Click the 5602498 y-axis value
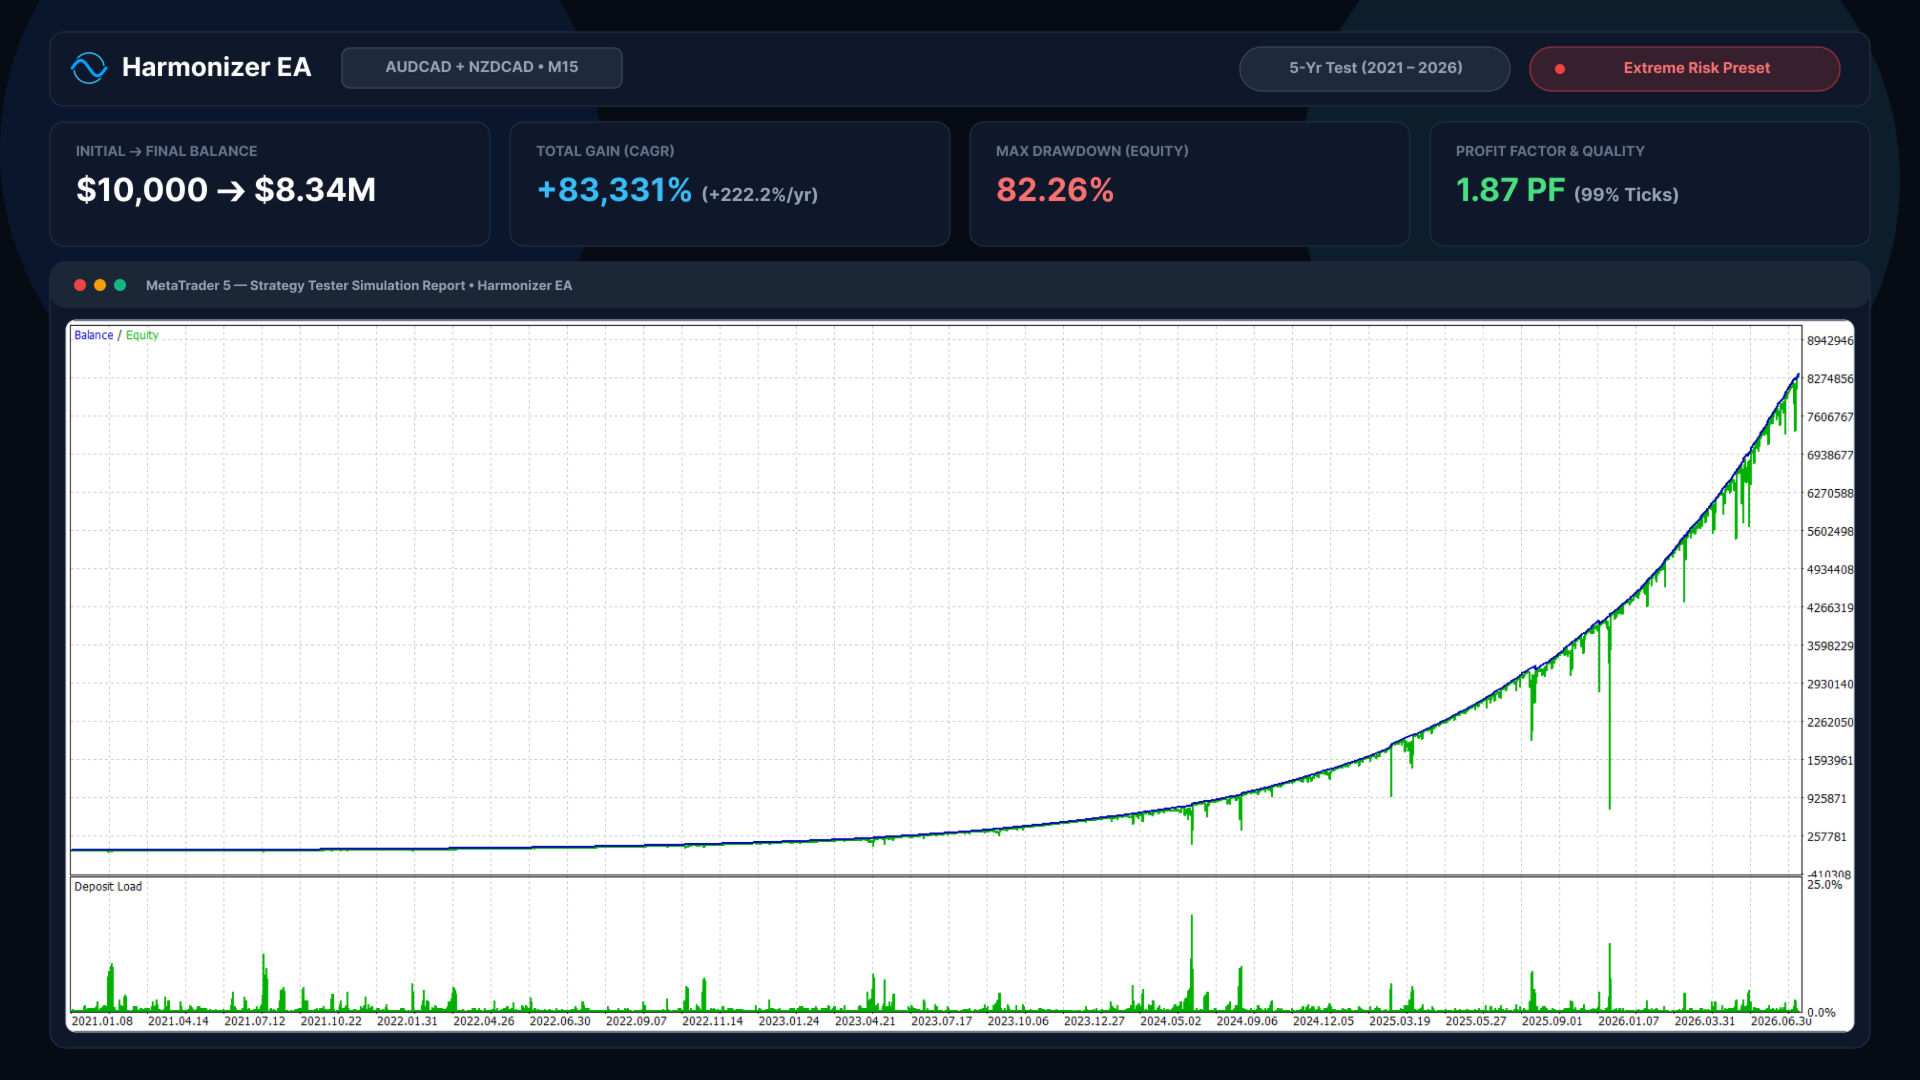 1830,532
